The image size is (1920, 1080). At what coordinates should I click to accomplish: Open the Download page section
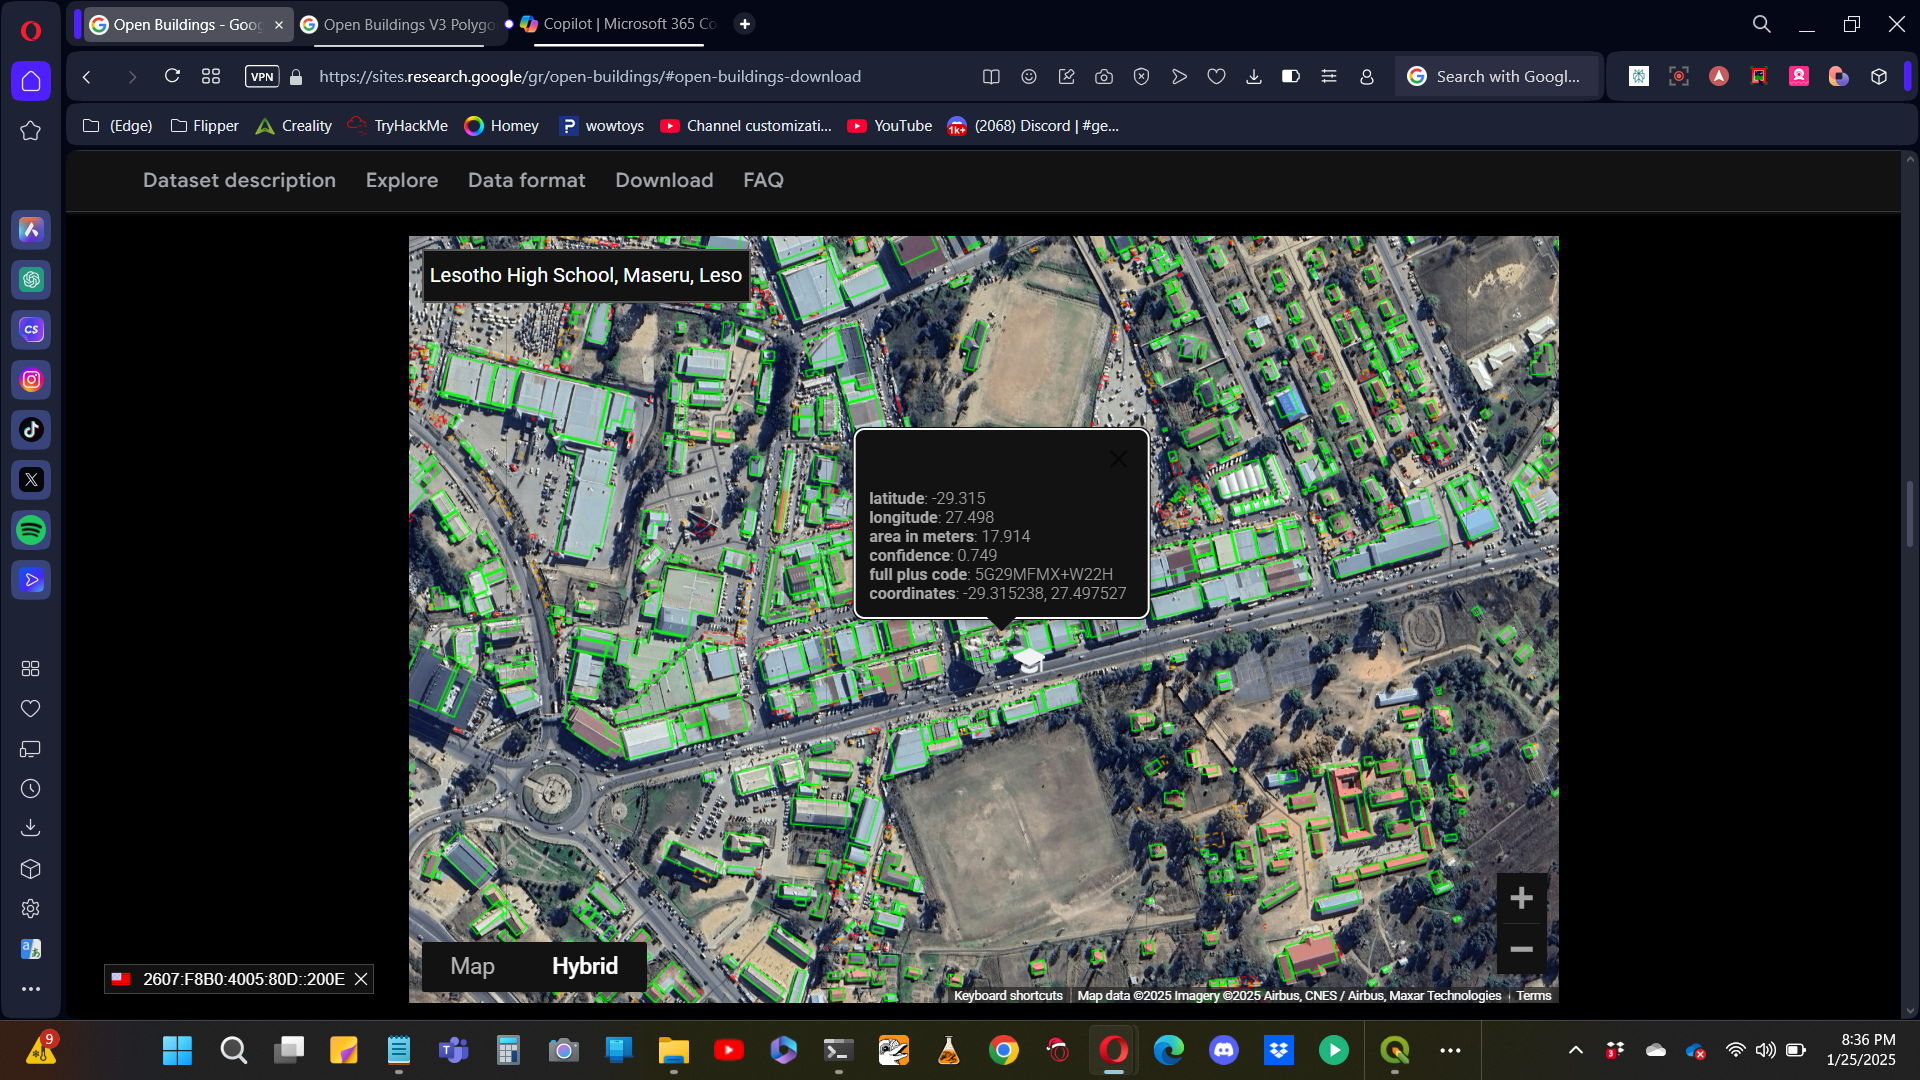click(x=664, y=181)
